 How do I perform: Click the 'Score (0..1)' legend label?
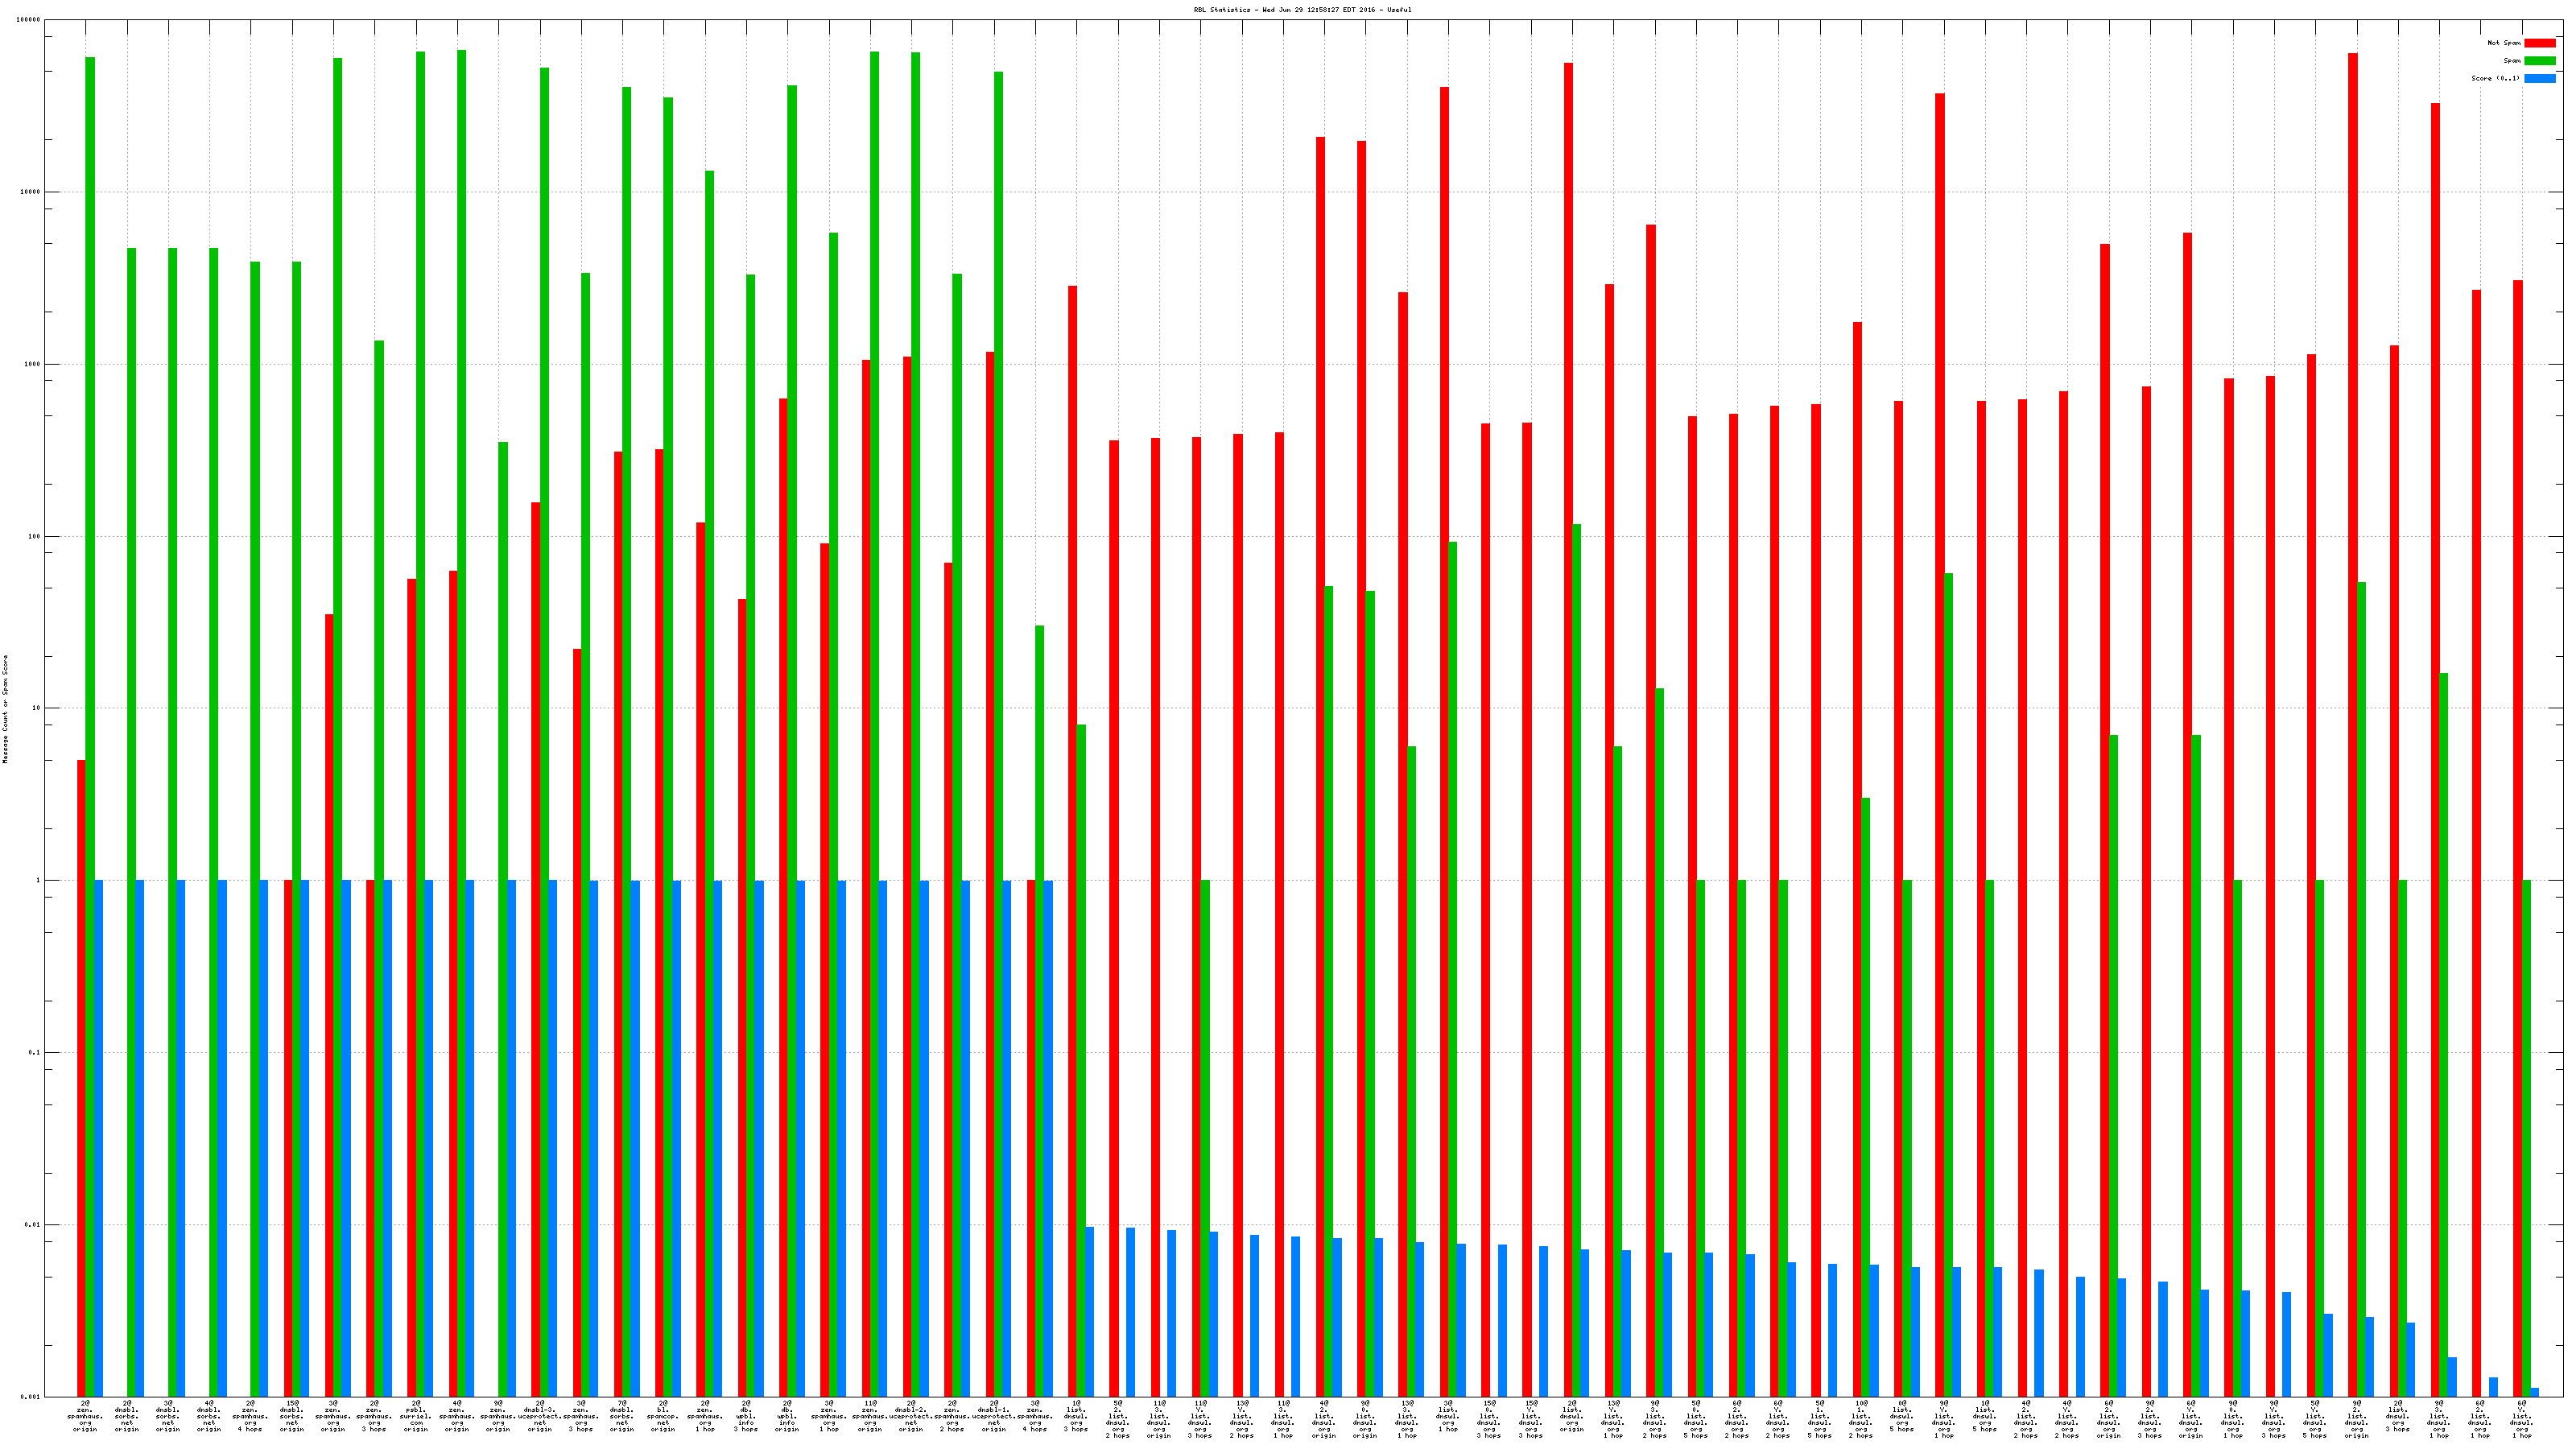pyautogui.click(x=2495, y=78)
